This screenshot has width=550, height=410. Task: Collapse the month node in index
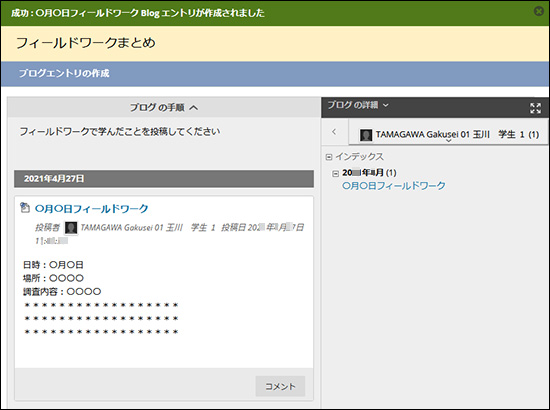(x=335, y=173)
